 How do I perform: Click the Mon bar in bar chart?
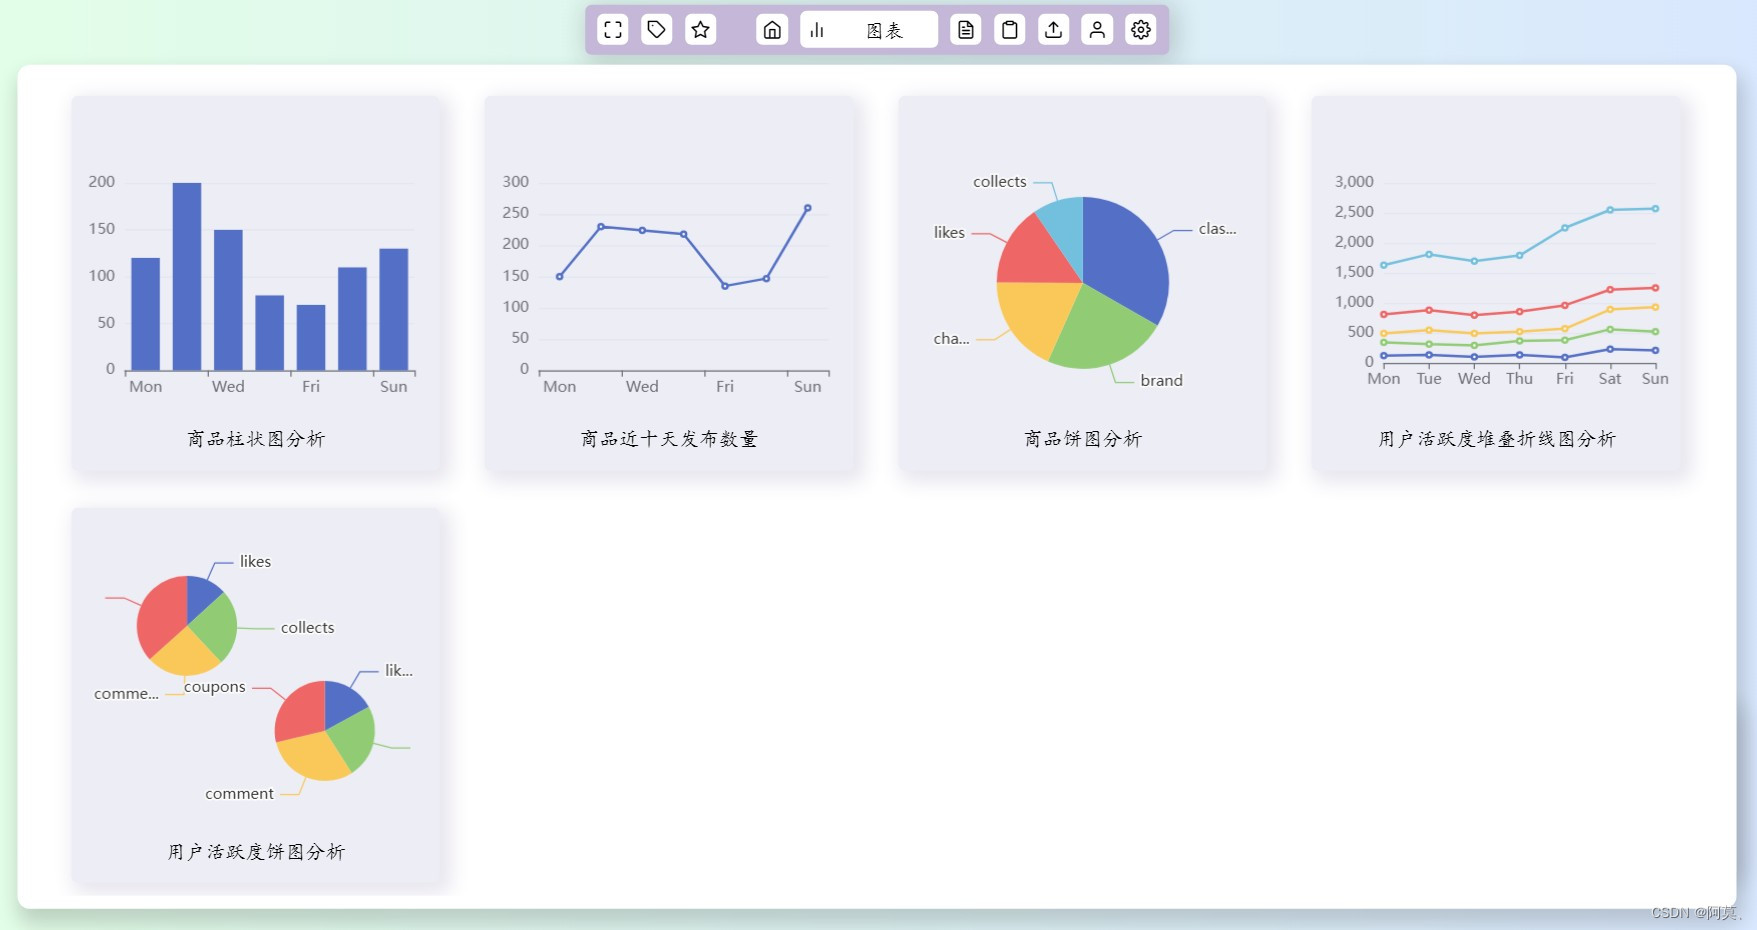pyautogui.click(x=146, y=314)
